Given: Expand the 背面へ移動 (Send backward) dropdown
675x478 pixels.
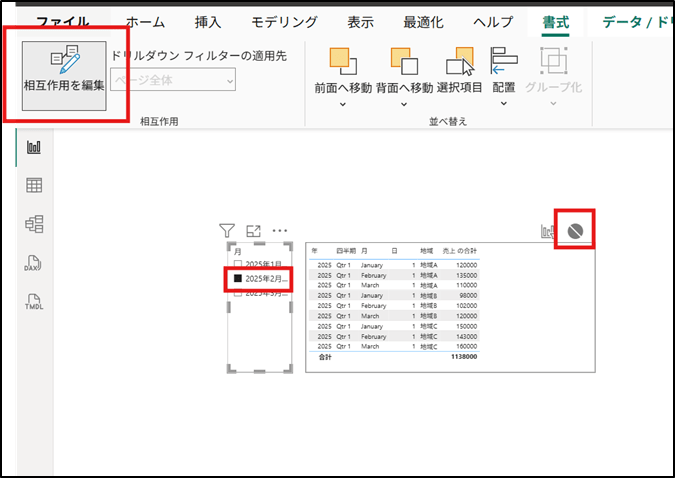Looking at the screenshot, I should [404, 103].
